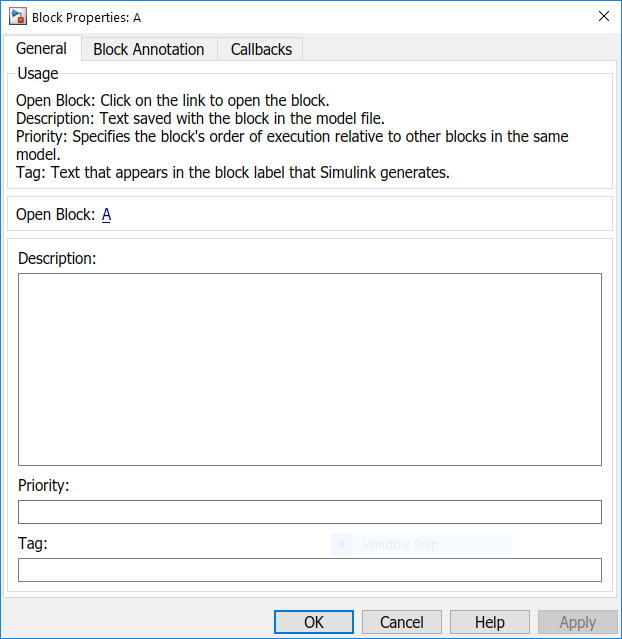Screen dimensions: 622x639
Task: Click the "Priority:" field label
Action: click(x=43, y=485)
